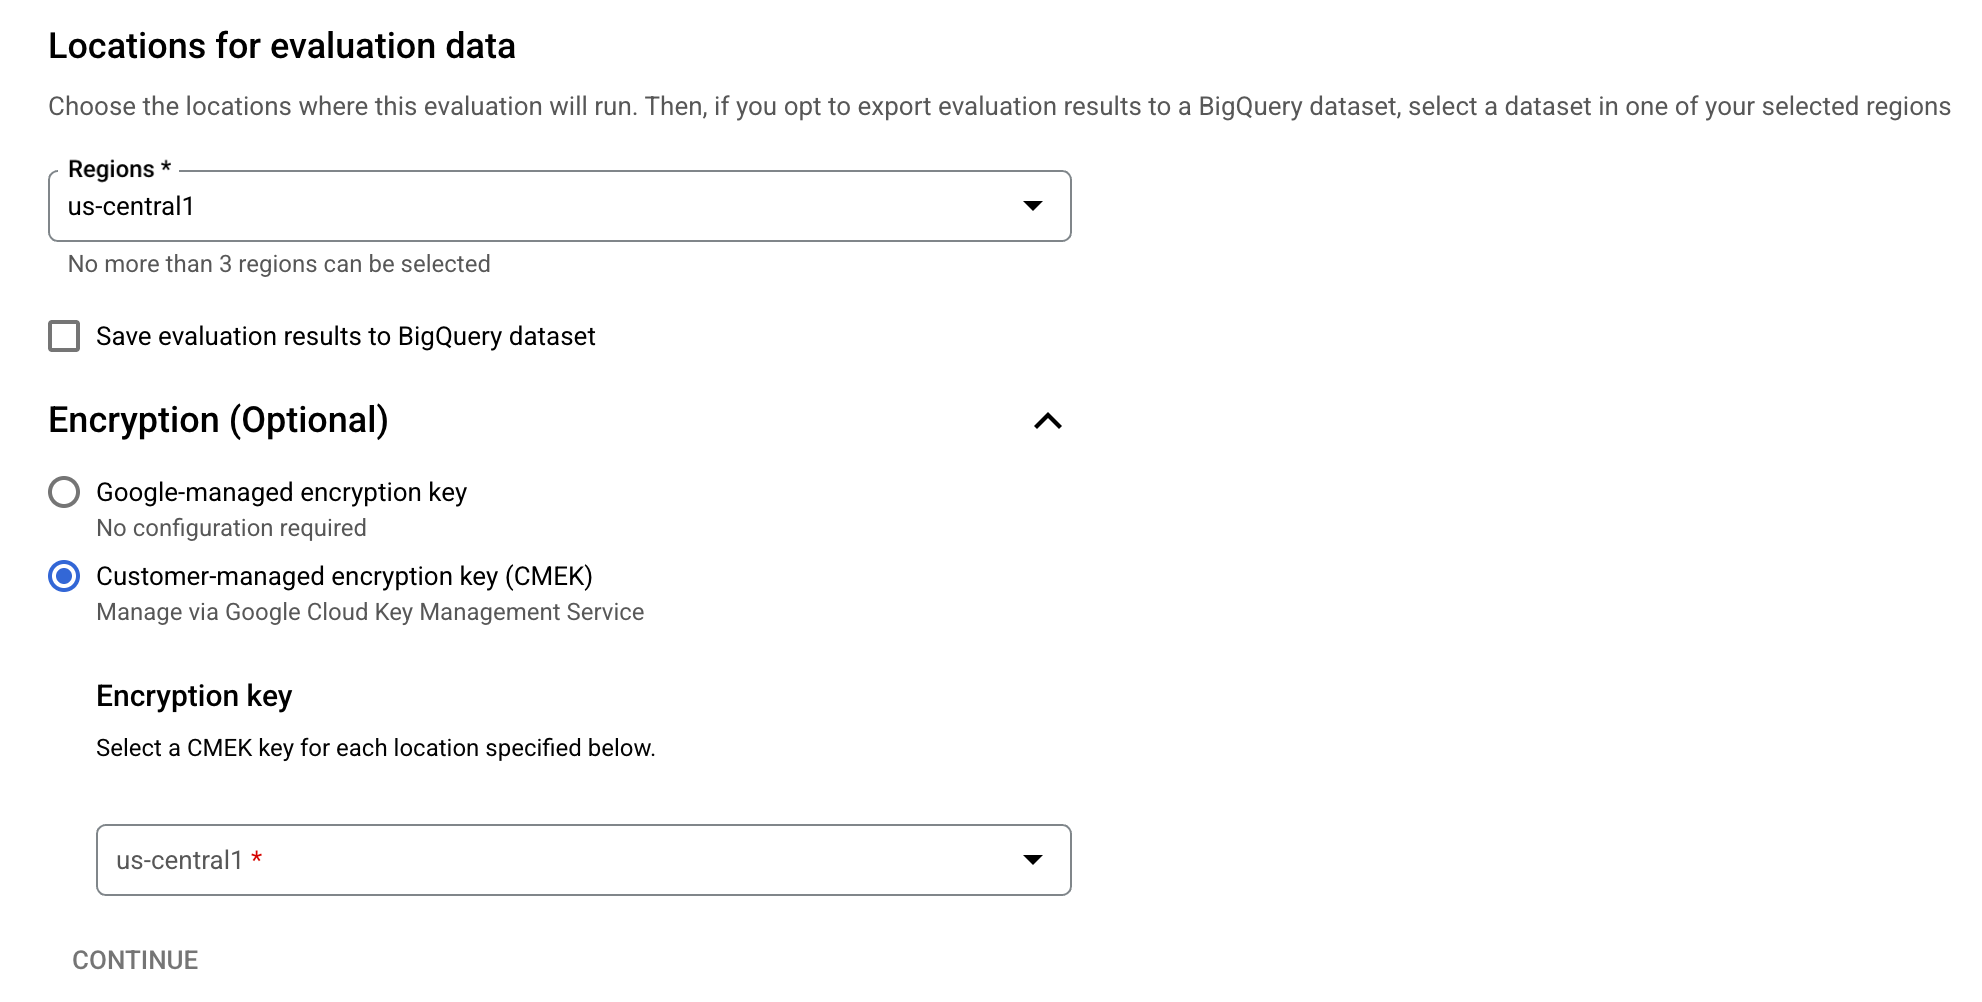Click the 'Locations for evaluation data' heading
The height and width of the screenshot is (1002, 1982).
[x=282, y=46]
